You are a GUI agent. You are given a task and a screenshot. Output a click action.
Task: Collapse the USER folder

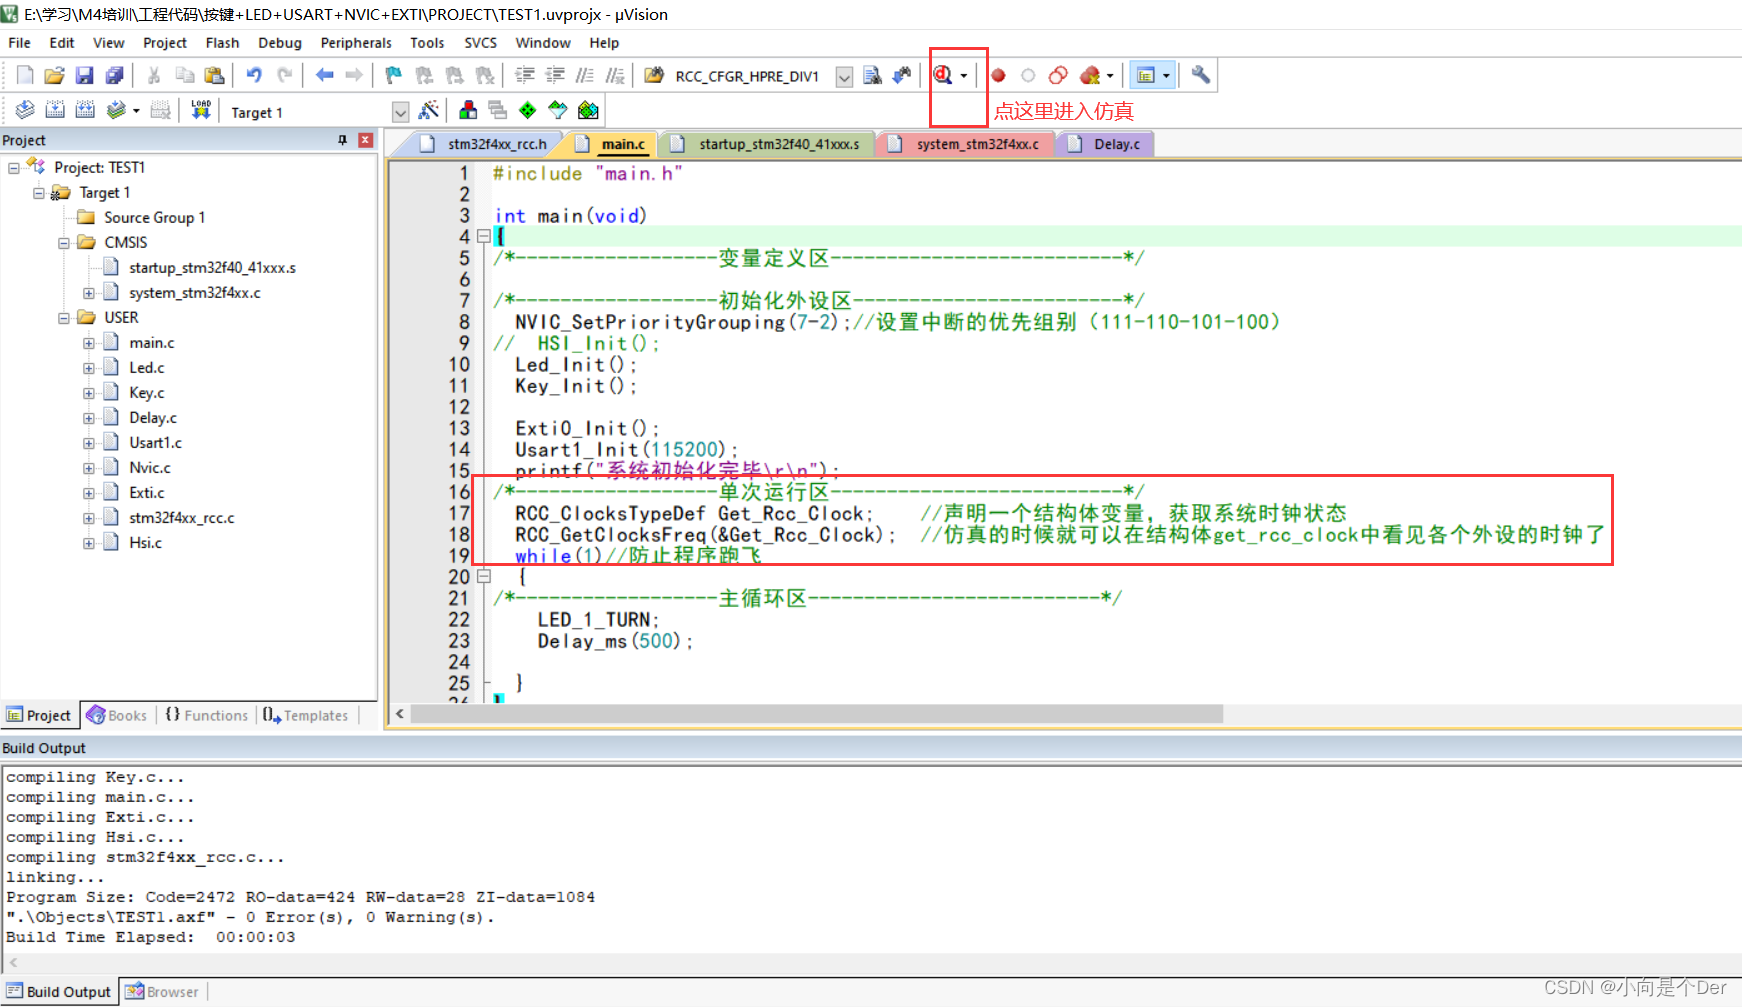click(64, 318)
